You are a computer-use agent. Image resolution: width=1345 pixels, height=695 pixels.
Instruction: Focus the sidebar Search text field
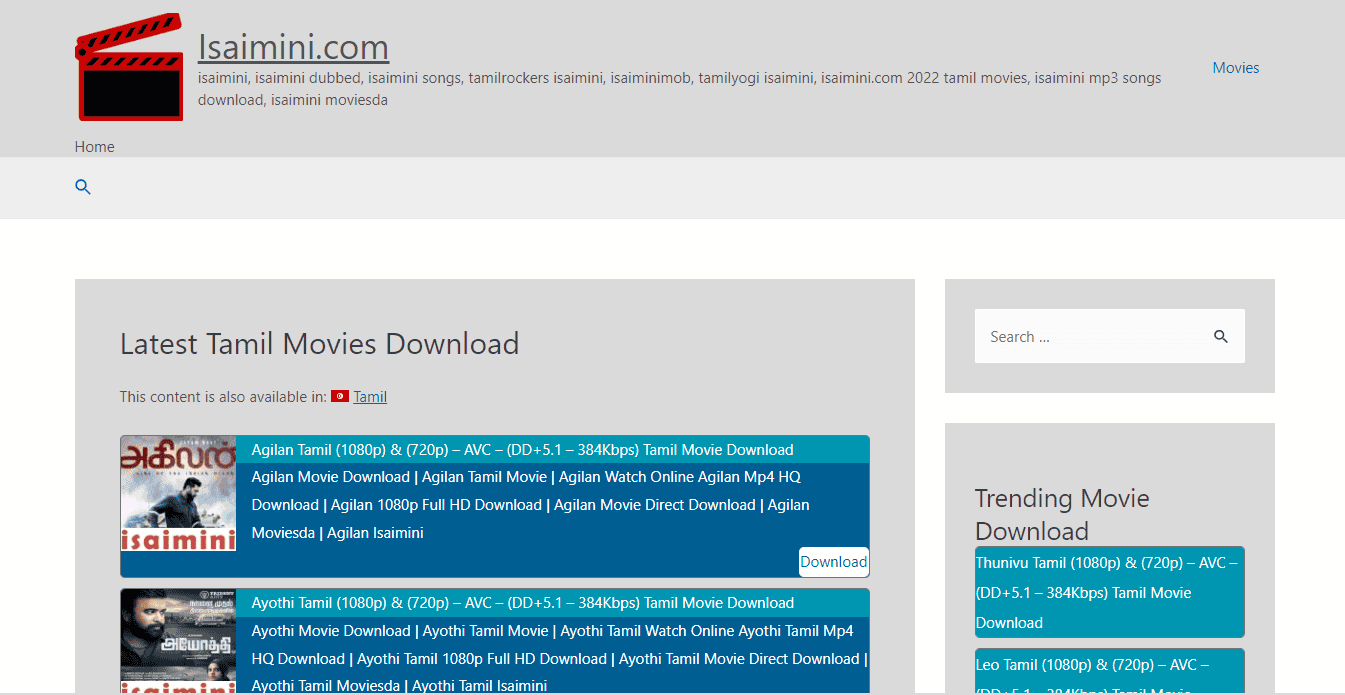point(1090,337)
